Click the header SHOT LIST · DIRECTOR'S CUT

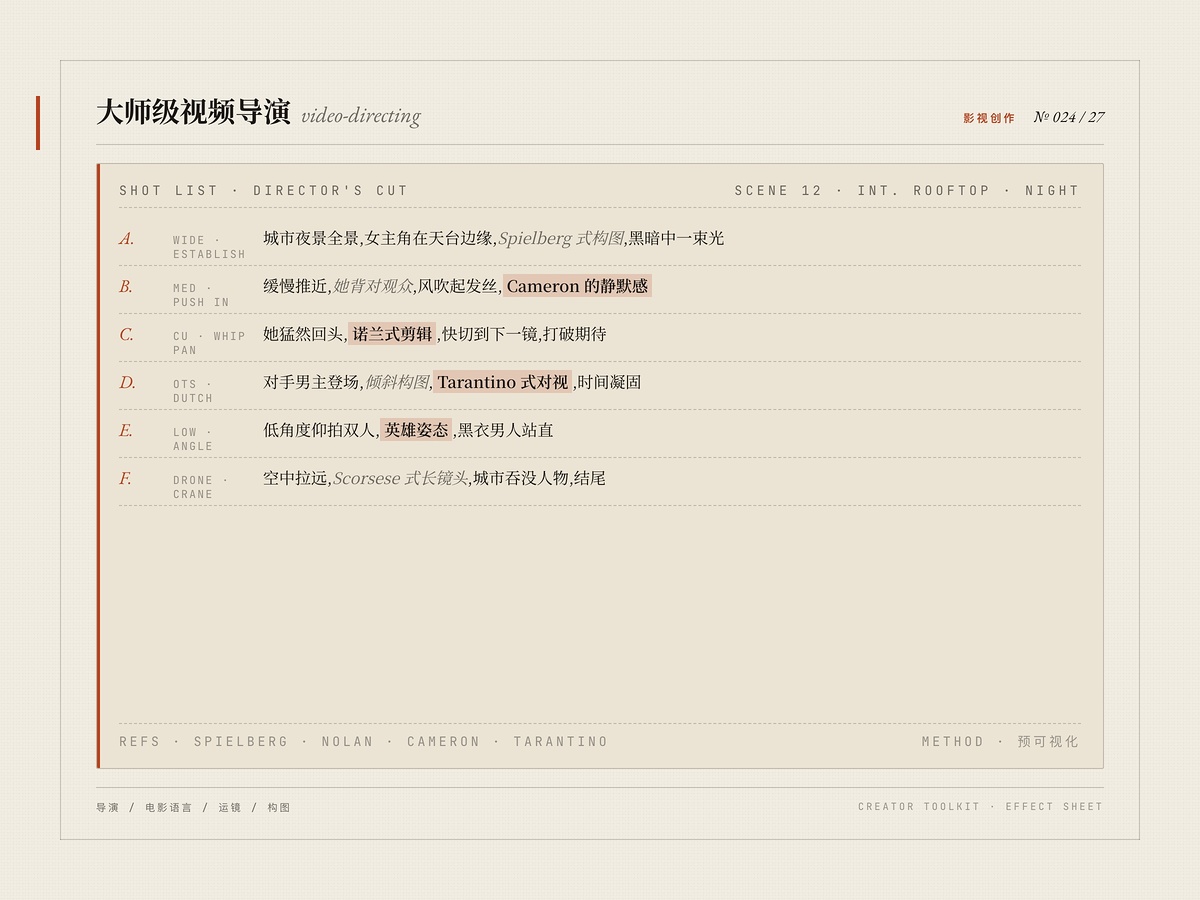264,190
